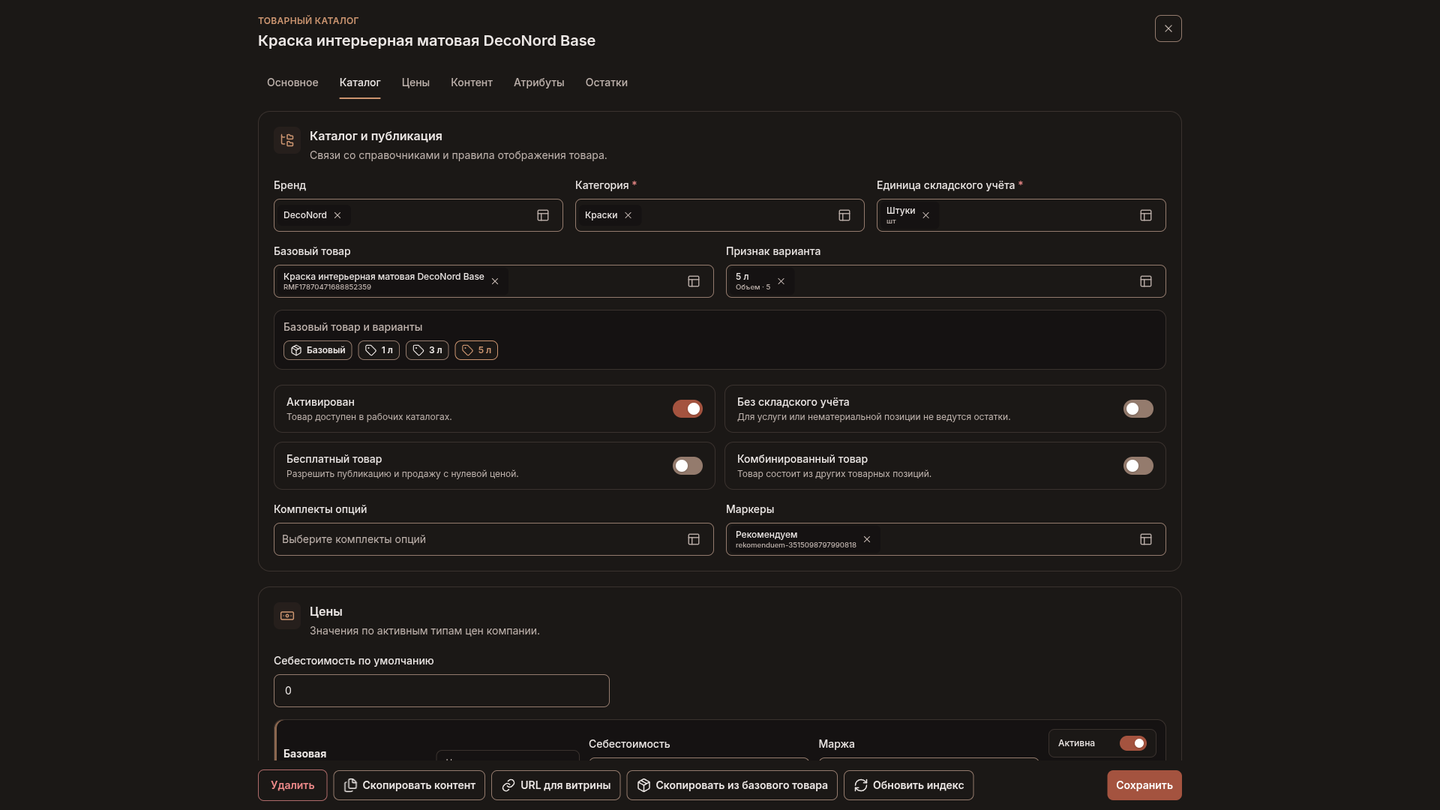Click URL для витрины button

[556, 785]
